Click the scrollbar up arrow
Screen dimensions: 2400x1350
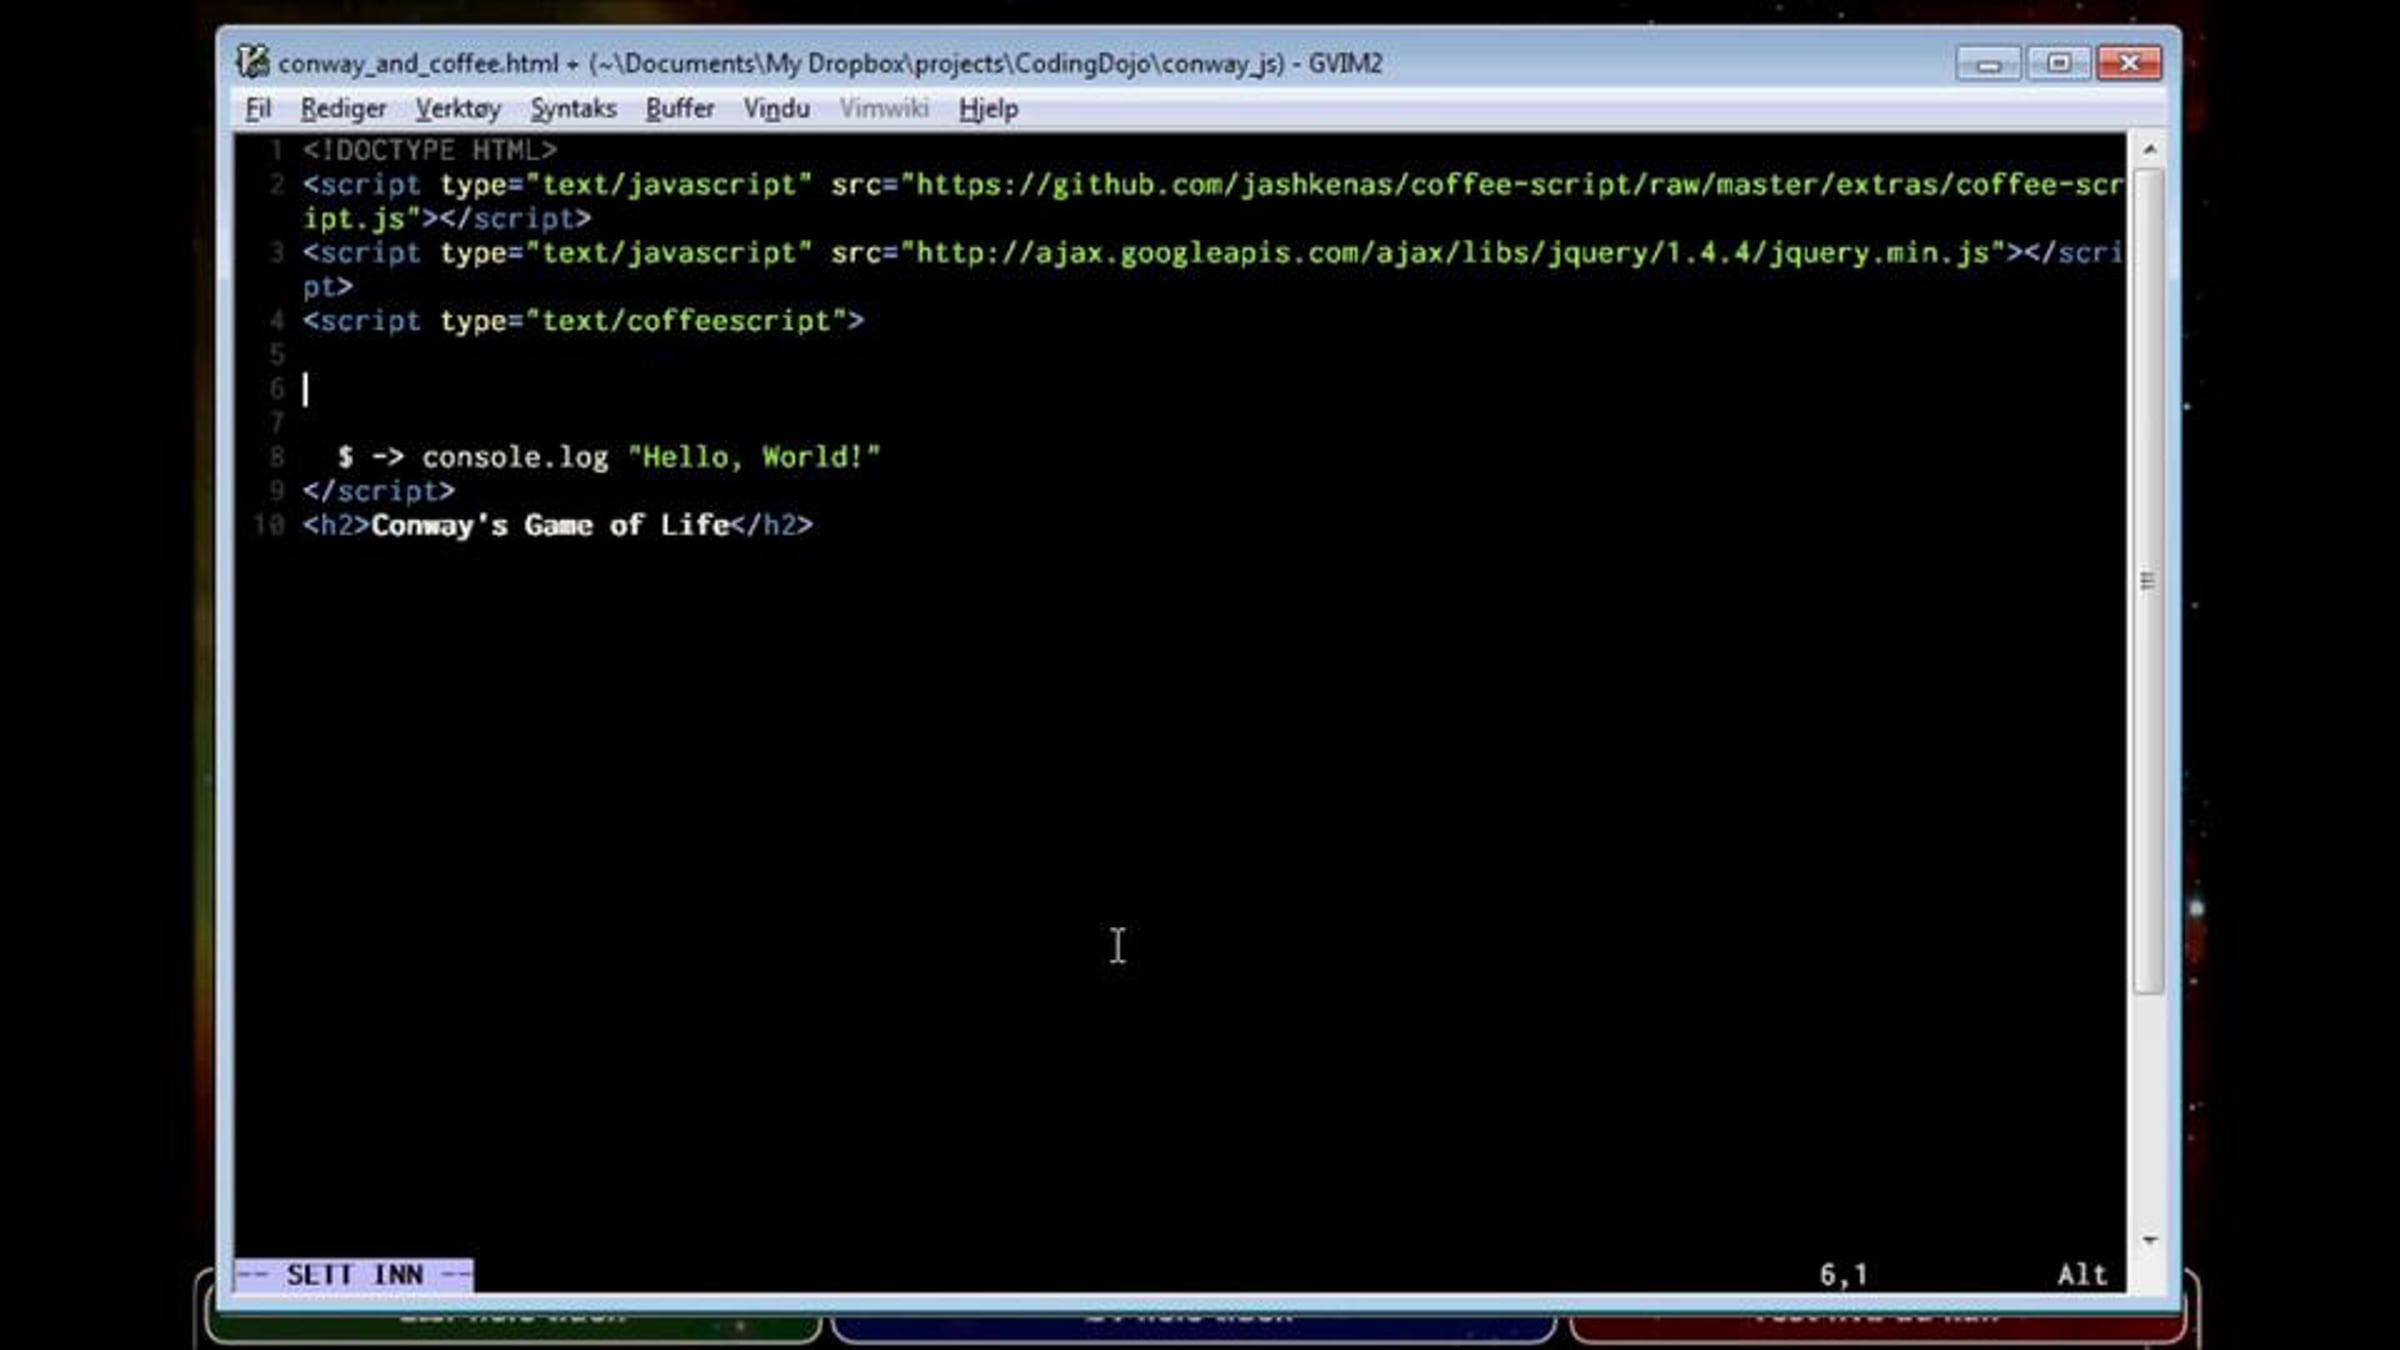click(2149, 150)
